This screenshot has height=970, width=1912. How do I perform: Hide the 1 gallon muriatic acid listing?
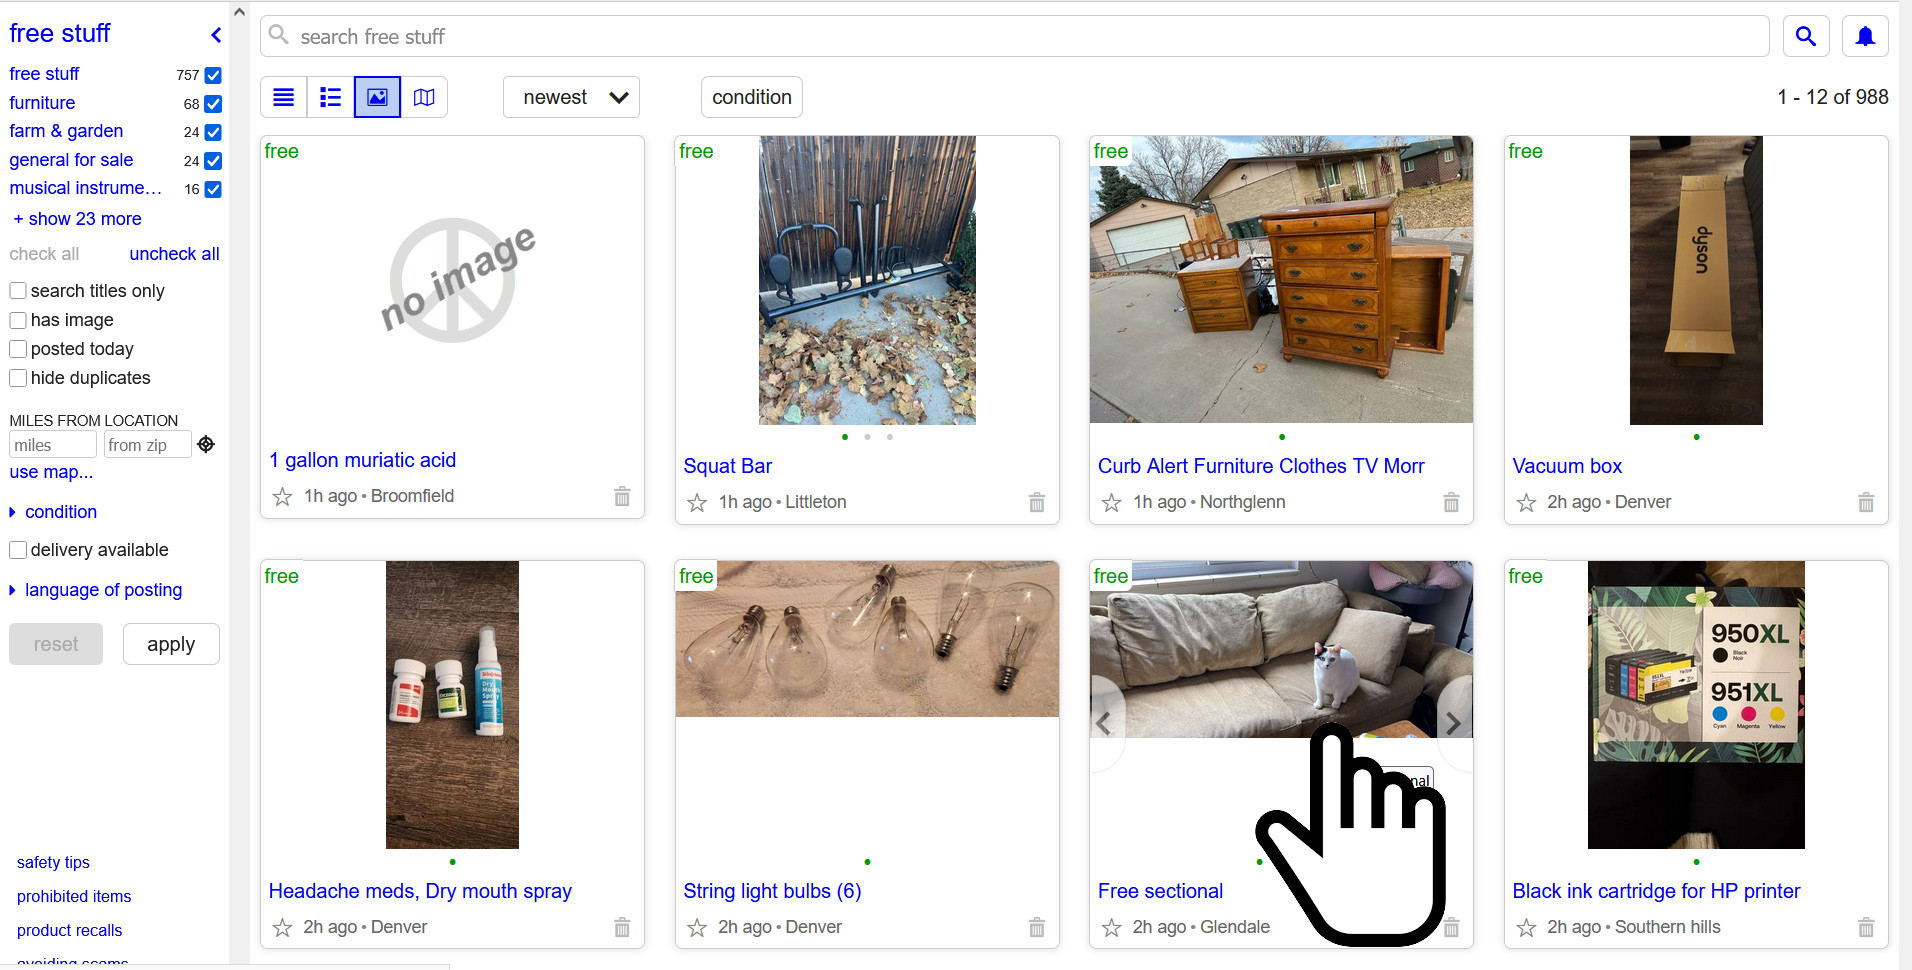pos(622,496)
